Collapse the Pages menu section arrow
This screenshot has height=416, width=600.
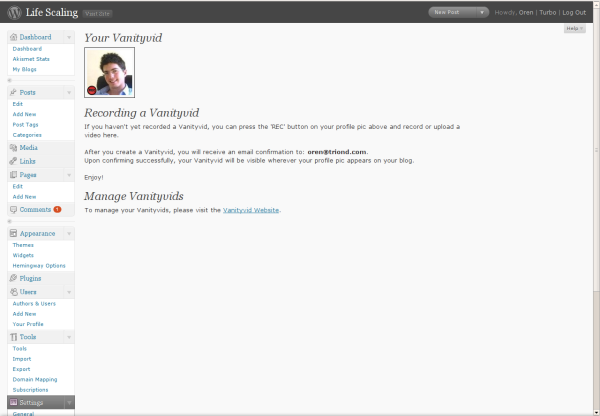pyautogui.click(x=69, y=175)
